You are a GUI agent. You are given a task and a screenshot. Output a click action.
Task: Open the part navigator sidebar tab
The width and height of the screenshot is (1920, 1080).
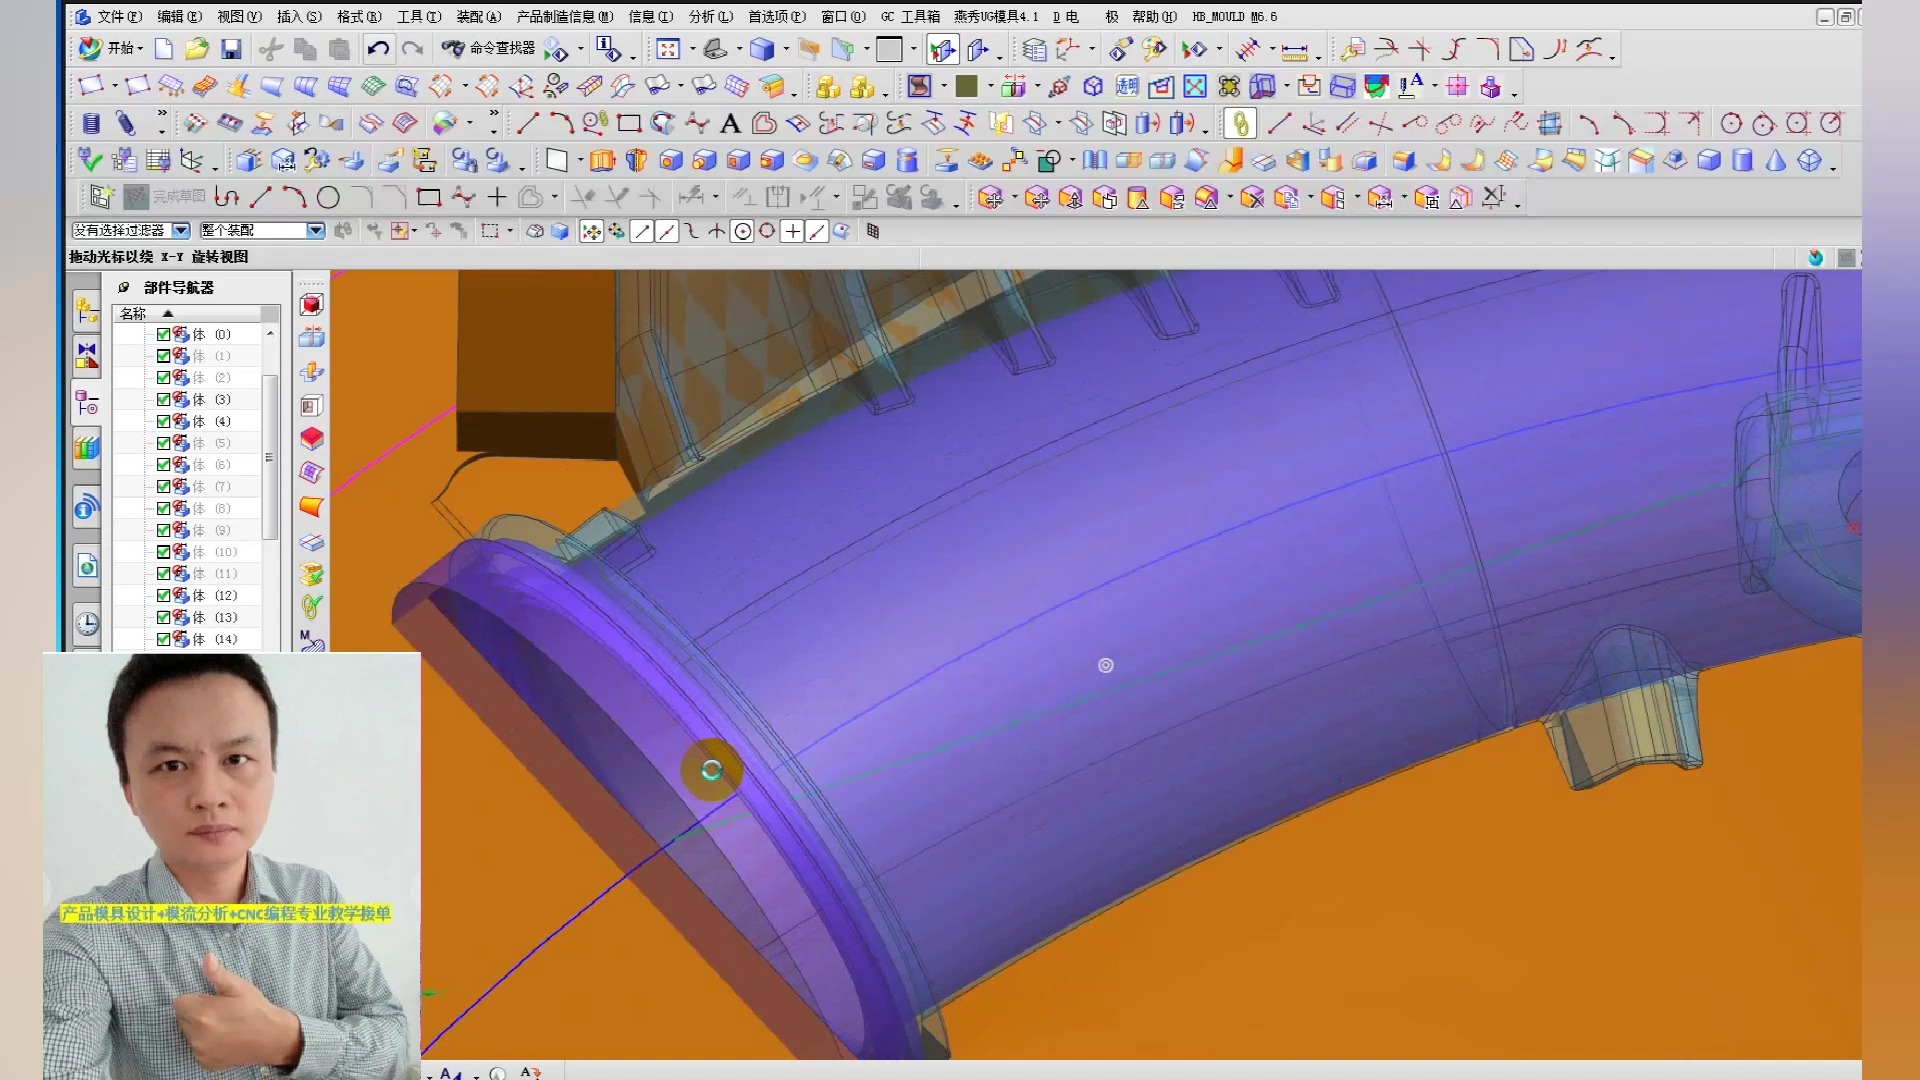click(87, 403)
